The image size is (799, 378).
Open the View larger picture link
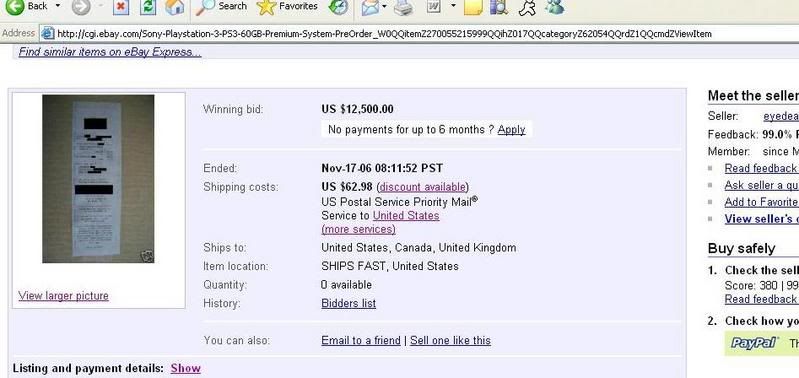tap(63, 295)
